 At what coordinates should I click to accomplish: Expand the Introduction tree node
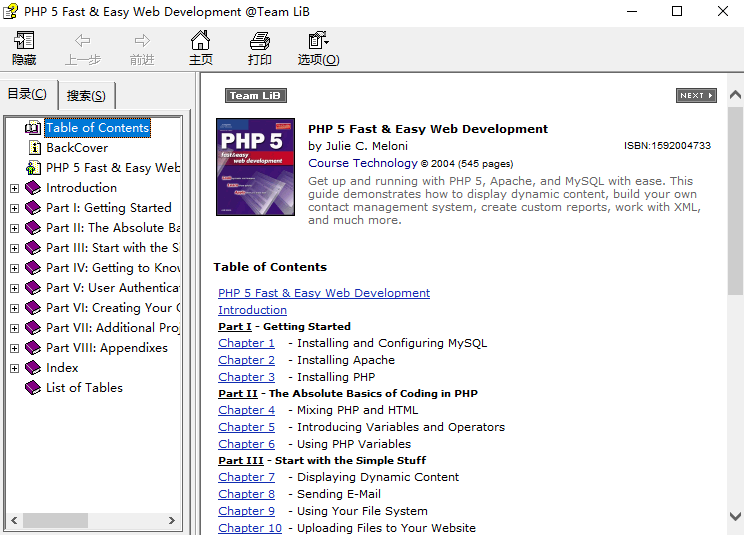pos(14,188)
